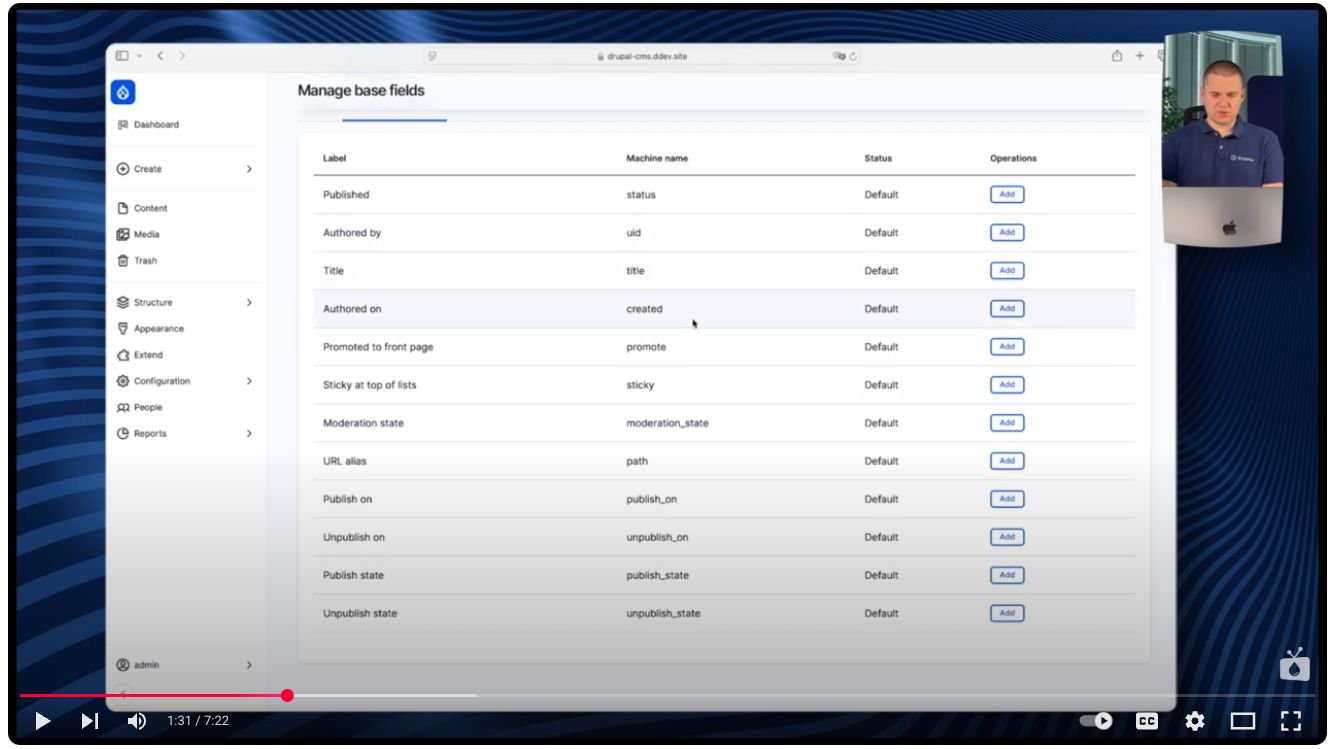The image size is (1335, 749).
Task: Click Add button for Published field
Action: (x=1007, y=194)
